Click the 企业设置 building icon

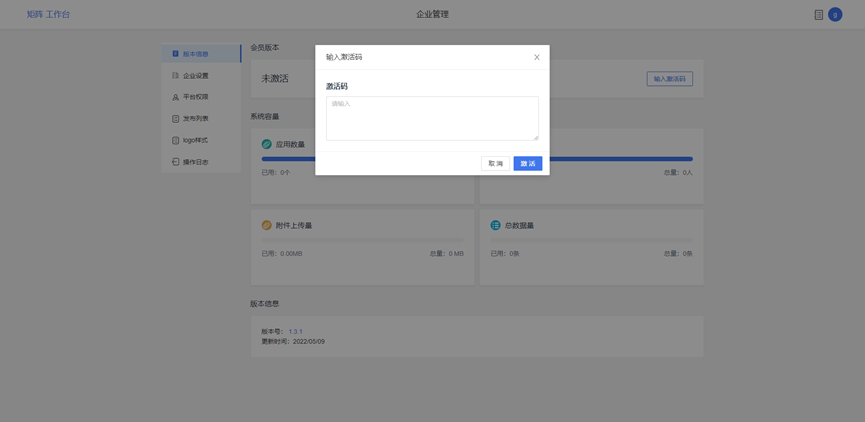pyautogui.click(x=175, y=76)
